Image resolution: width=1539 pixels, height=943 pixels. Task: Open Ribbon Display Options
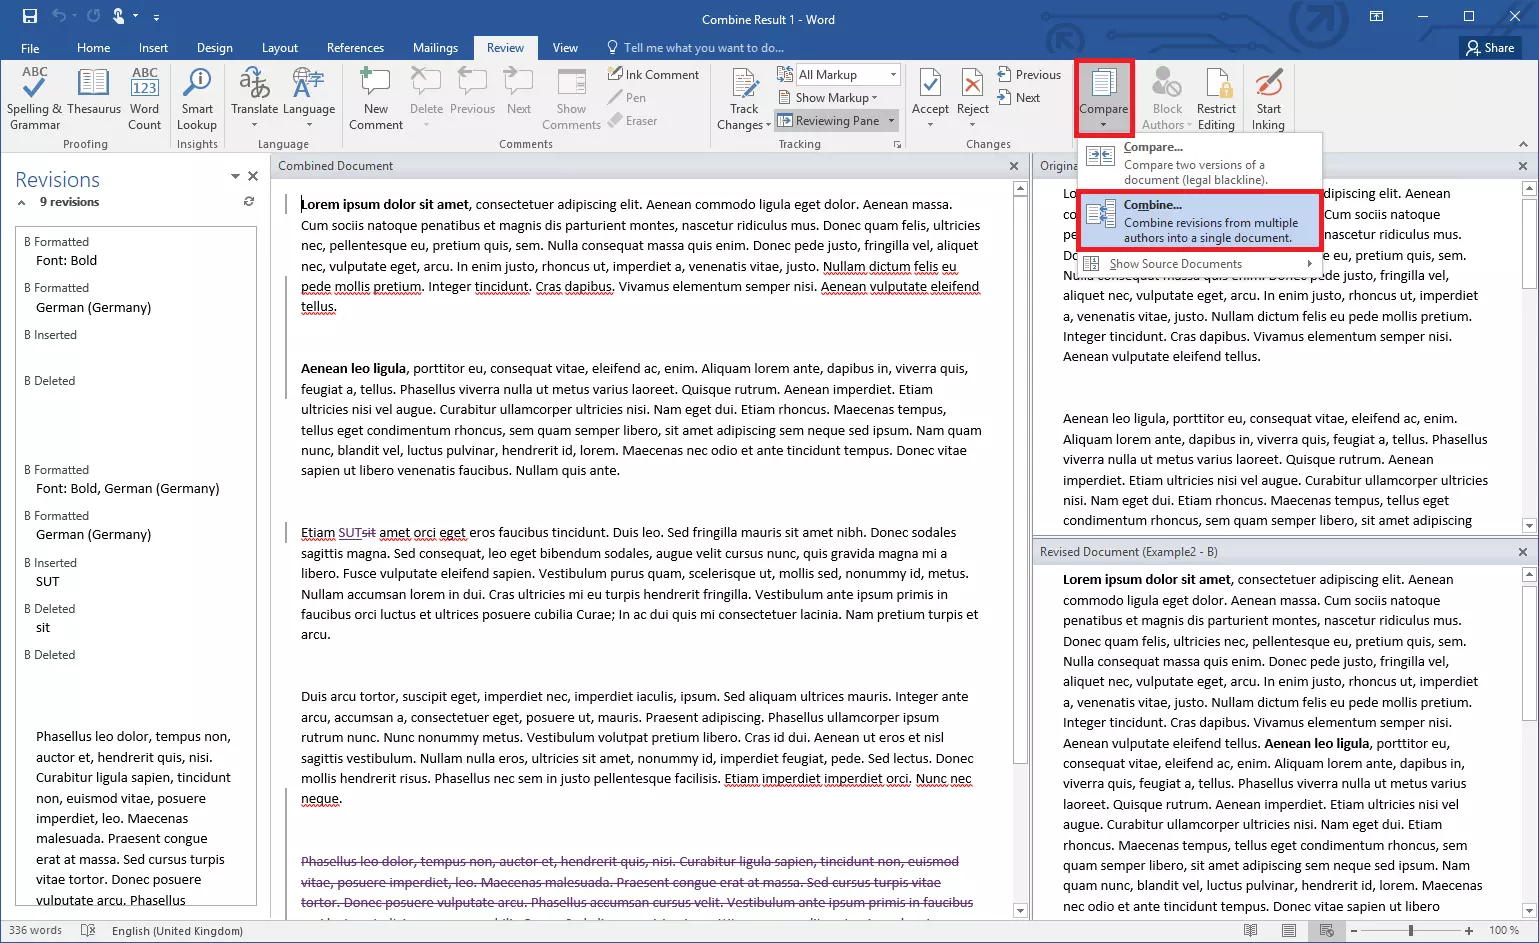[x=1377, y=16]
